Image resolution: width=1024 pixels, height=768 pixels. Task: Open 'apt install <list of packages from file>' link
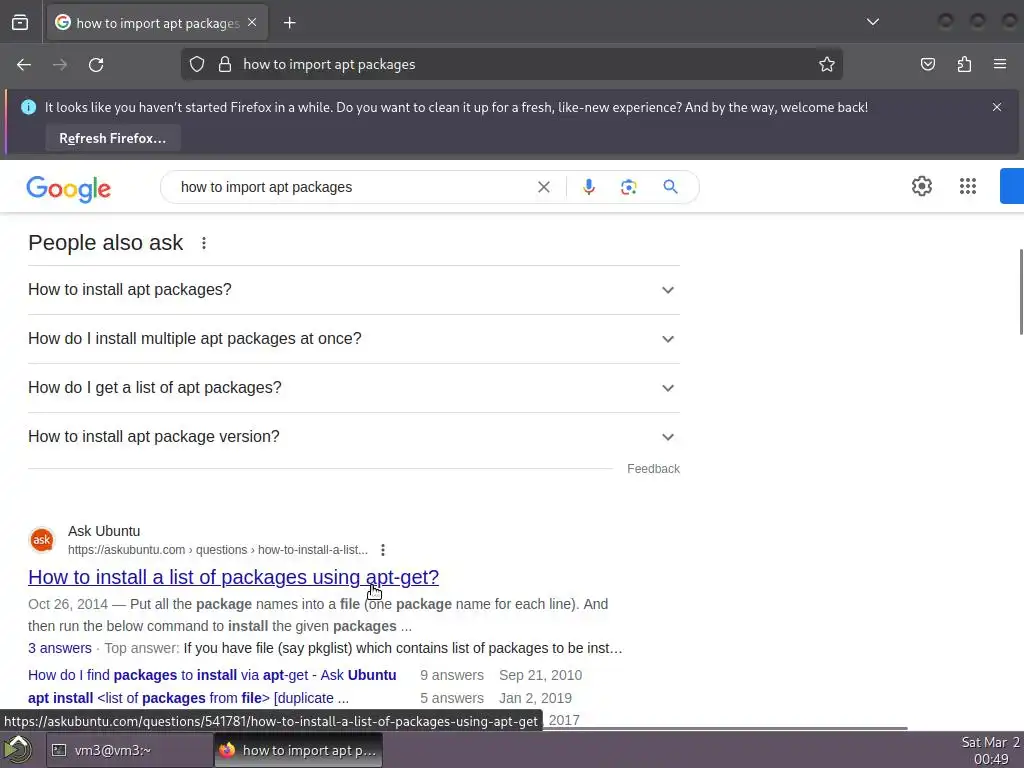pyautogui.click(x=188, y=698)
